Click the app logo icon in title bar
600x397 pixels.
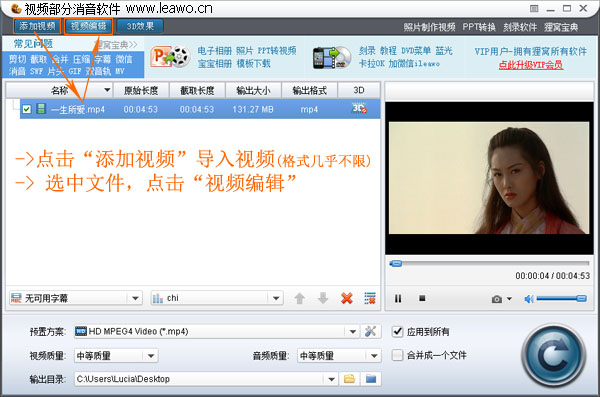click(16, 8)
